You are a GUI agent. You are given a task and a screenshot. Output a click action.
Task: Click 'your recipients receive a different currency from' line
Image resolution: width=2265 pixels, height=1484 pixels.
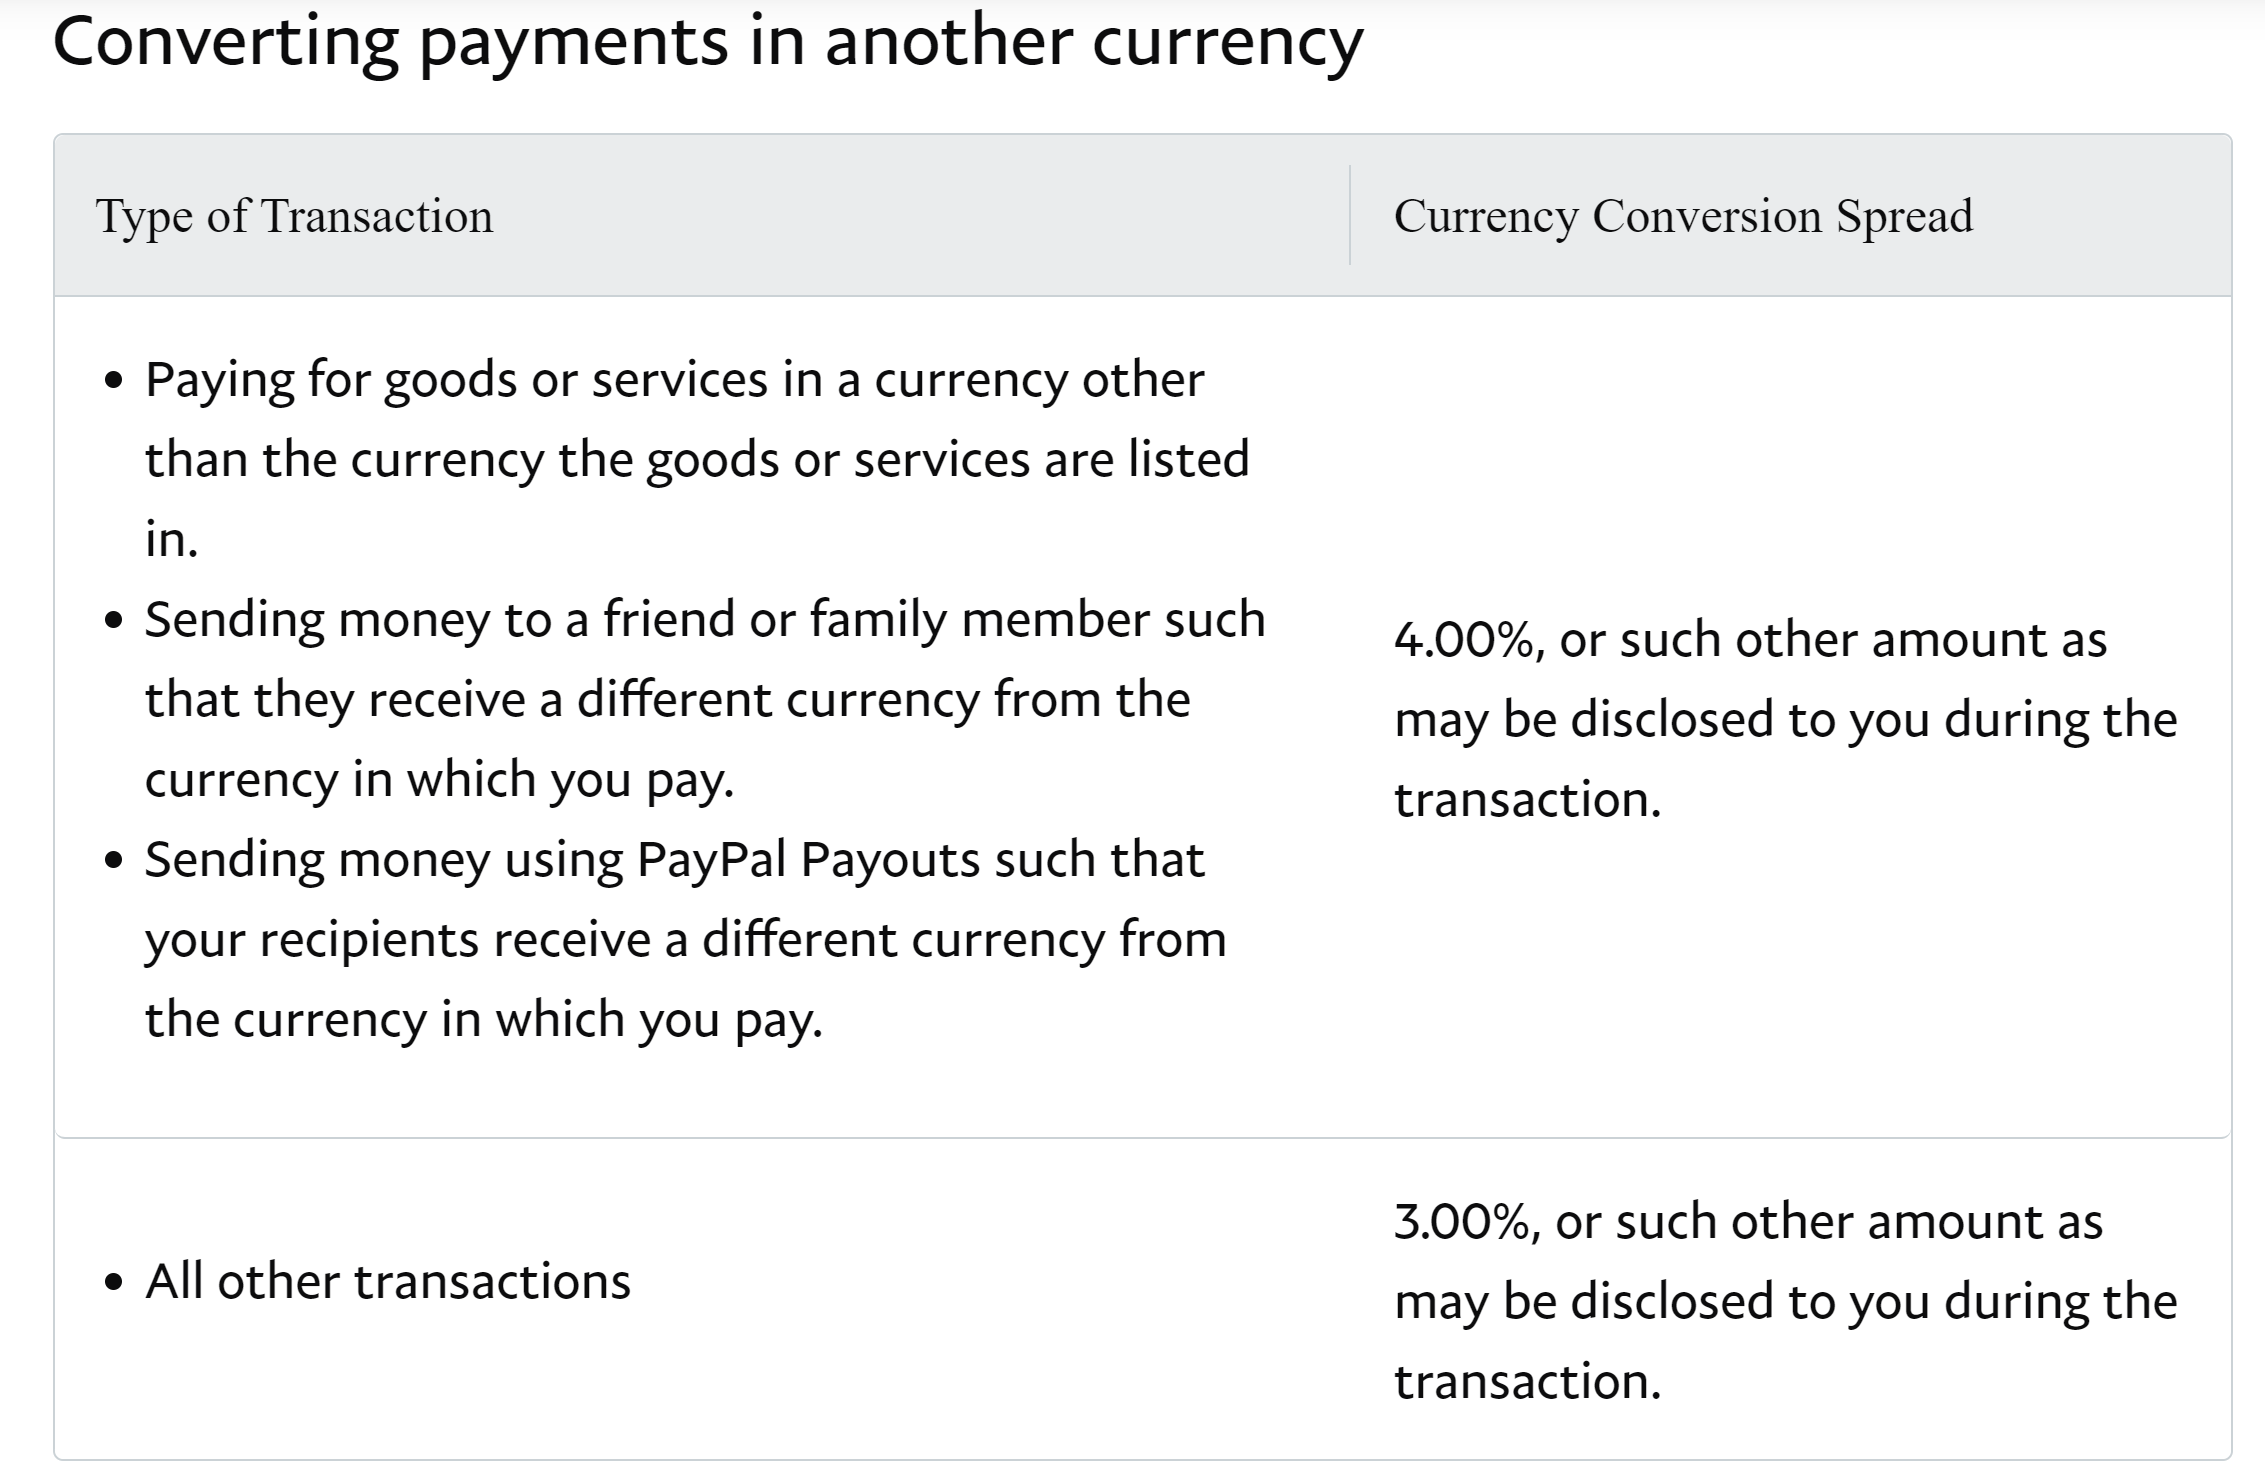685,940
